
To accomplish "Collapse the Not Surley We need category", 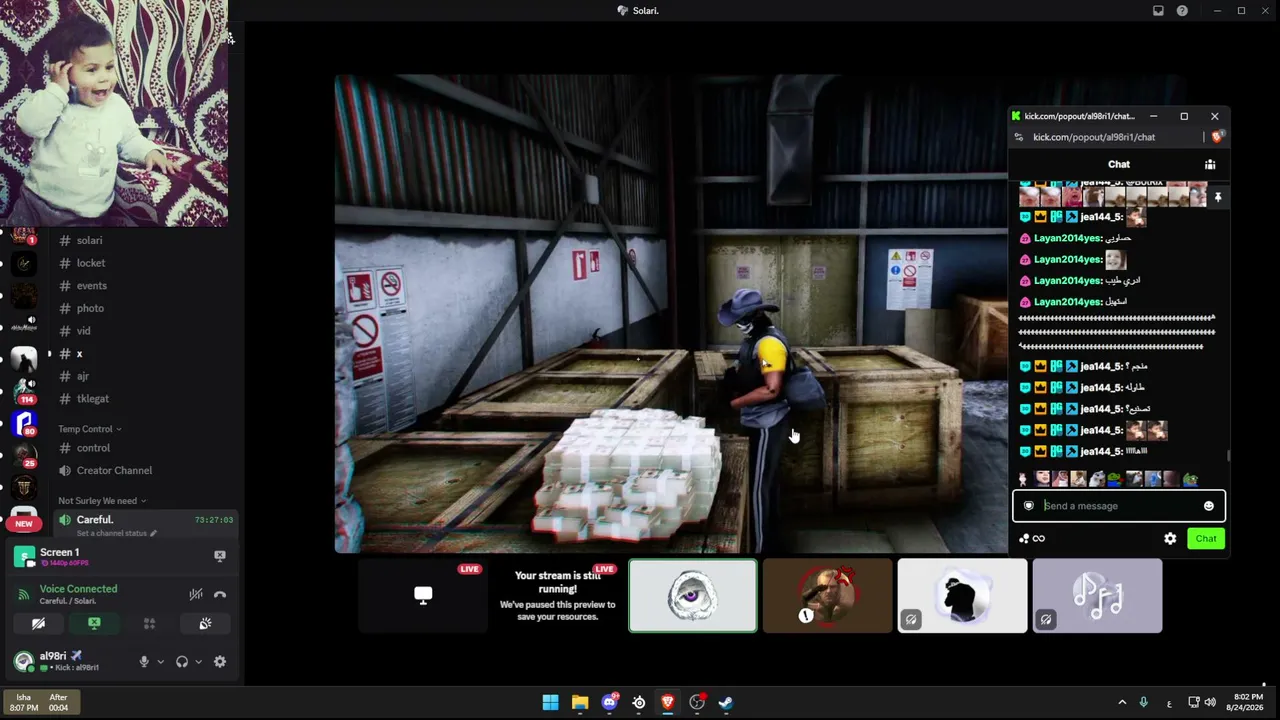I will [x=102, y=500].
